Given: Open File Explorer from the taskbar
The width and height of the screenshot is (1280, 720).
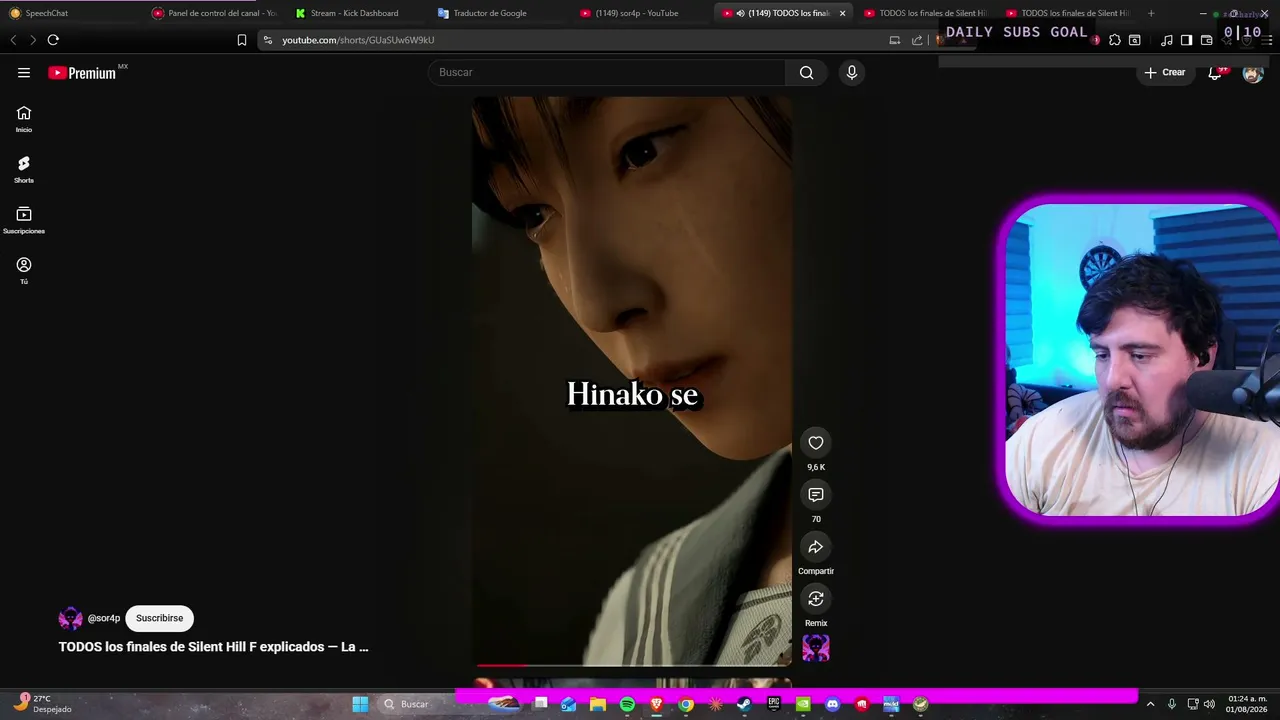Looking at the screenshot, I should pos(598,704).
